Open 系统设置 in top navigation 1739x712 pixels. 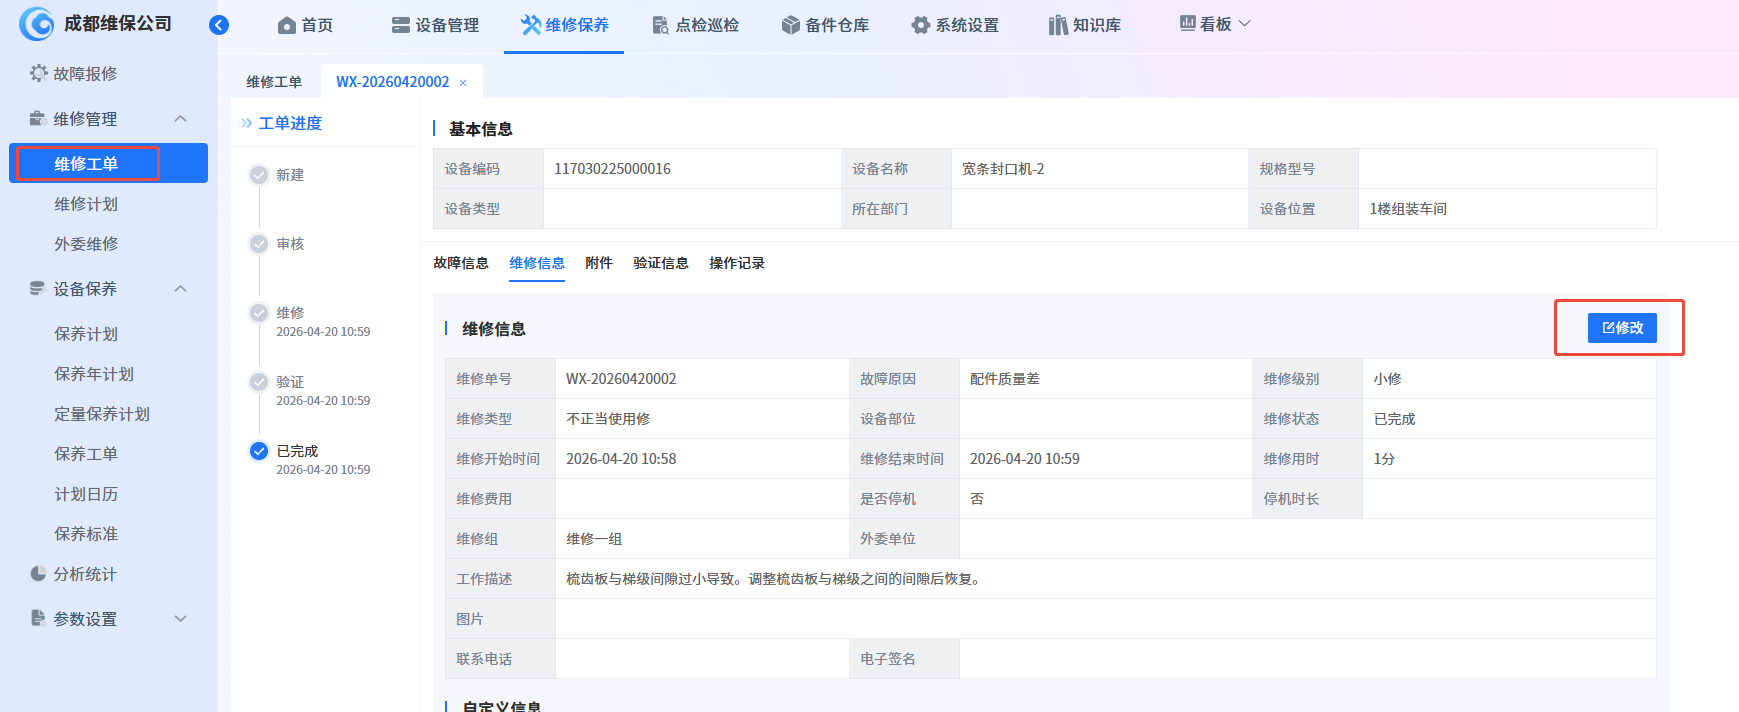[967, 25]
